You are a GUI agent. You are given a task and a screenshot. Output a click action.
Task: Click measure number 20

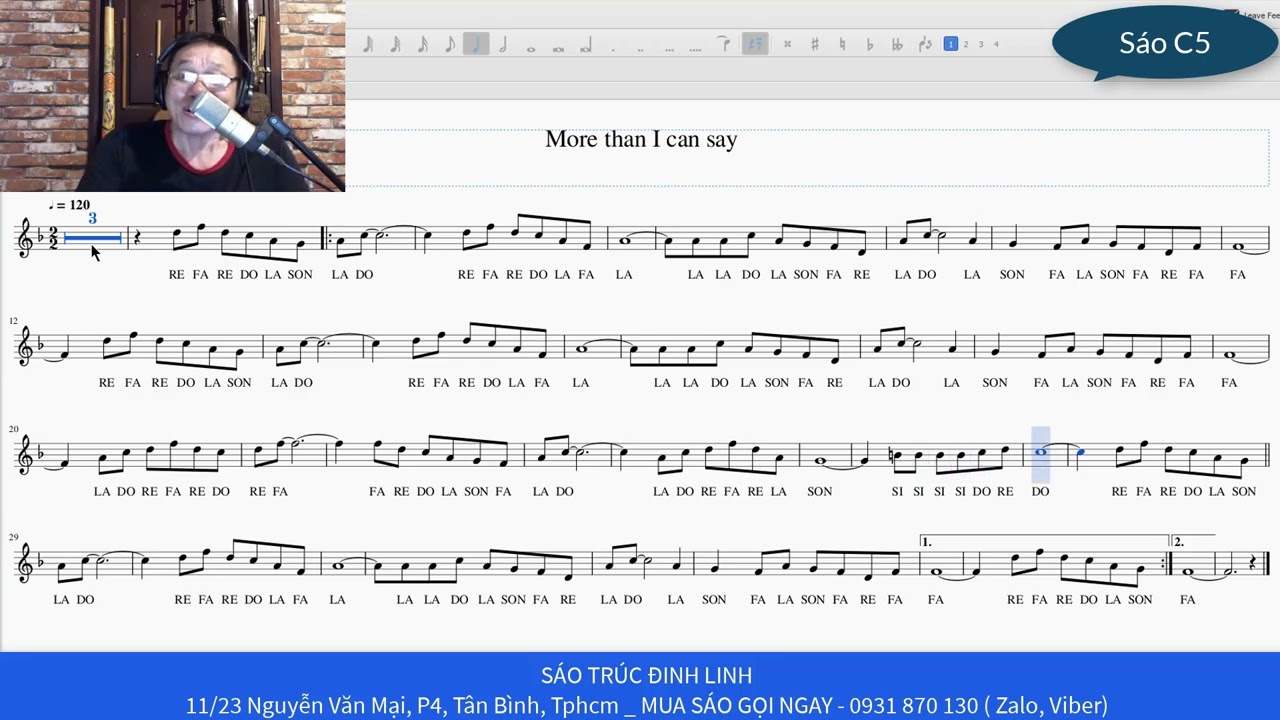[x=13, y=429]
